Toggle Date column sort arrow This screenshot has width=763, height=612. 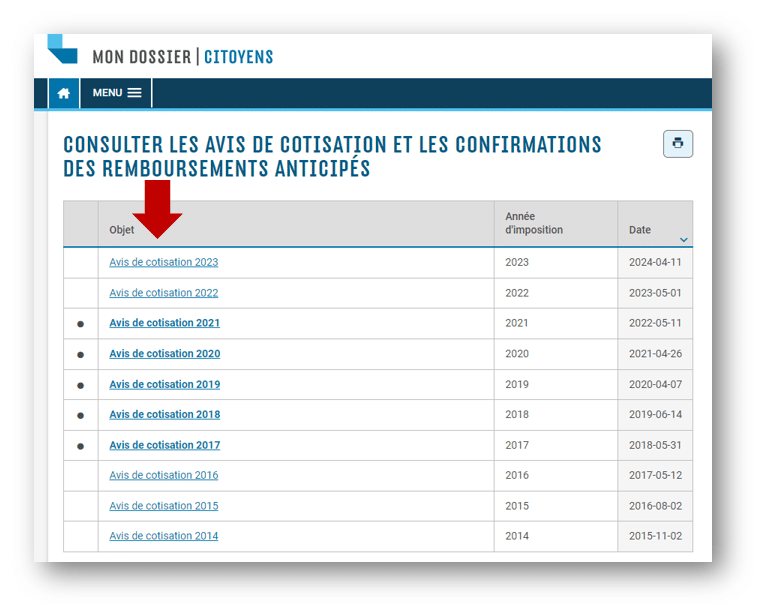684,240
